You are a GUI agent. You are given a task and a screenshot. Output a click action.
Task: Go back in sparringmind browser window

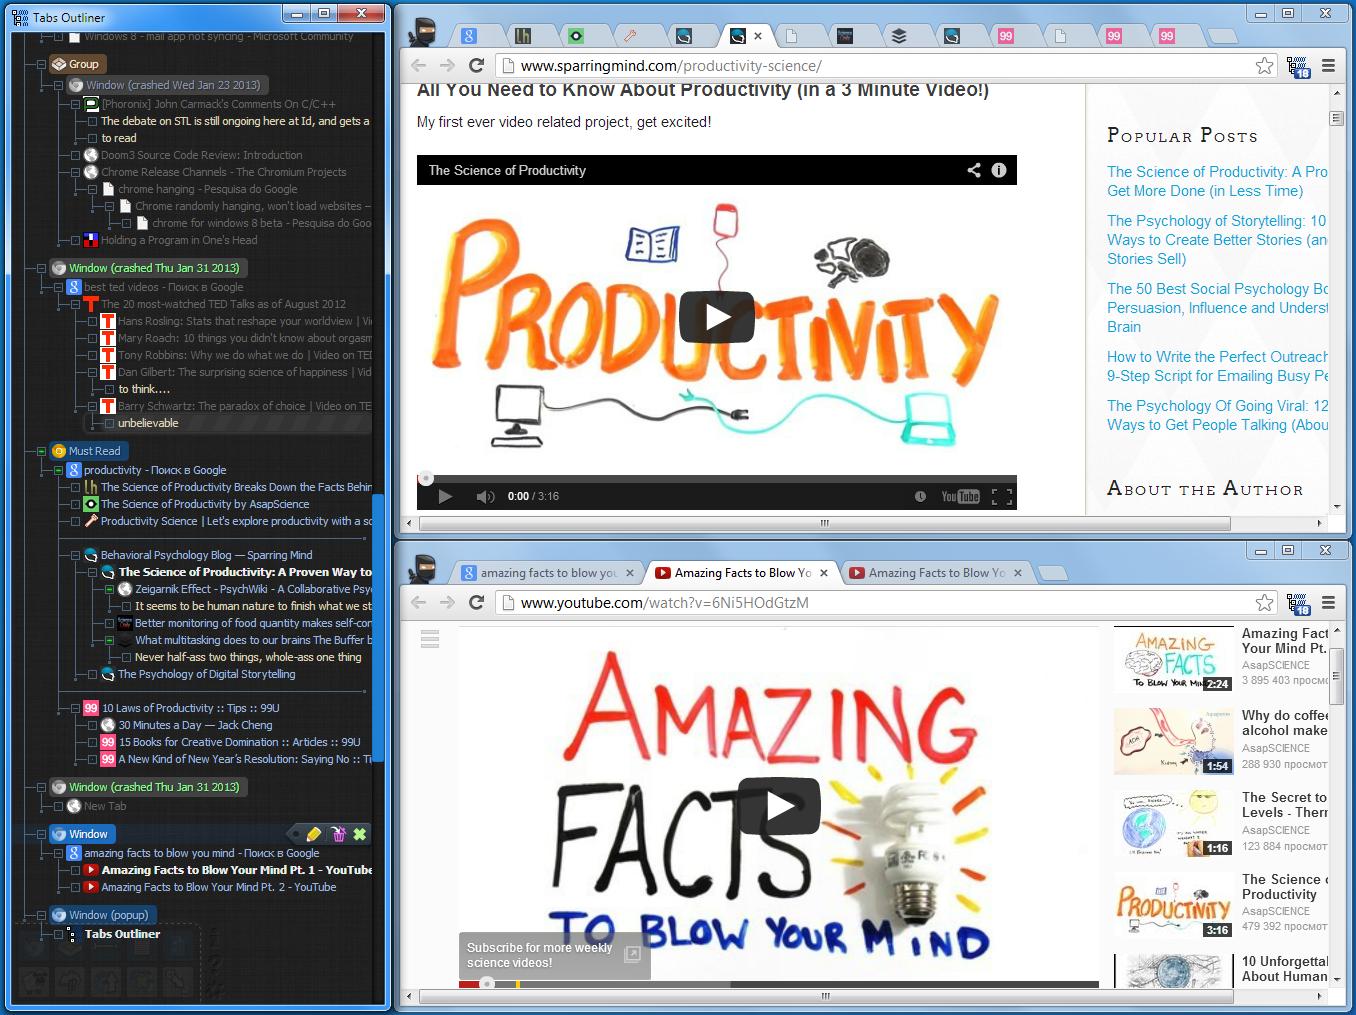419,66
